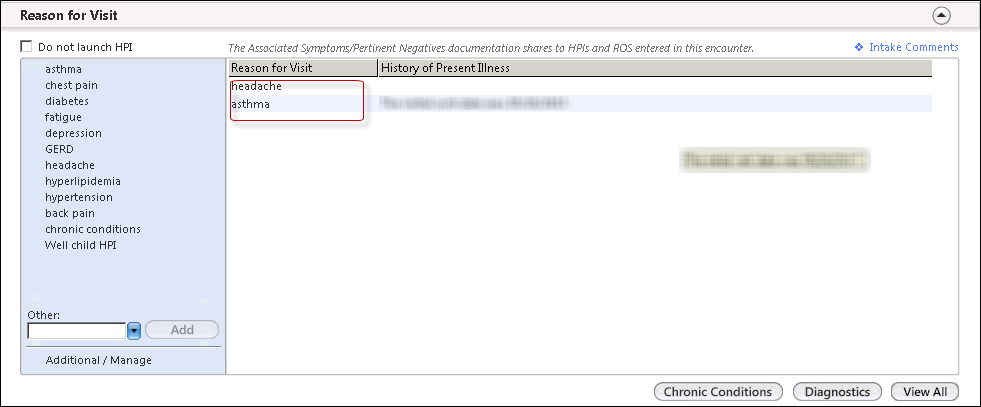981x407 pixels.
Task: Select chest pain from the reason list
Action: pyautogui.click(x=71, y=85)
